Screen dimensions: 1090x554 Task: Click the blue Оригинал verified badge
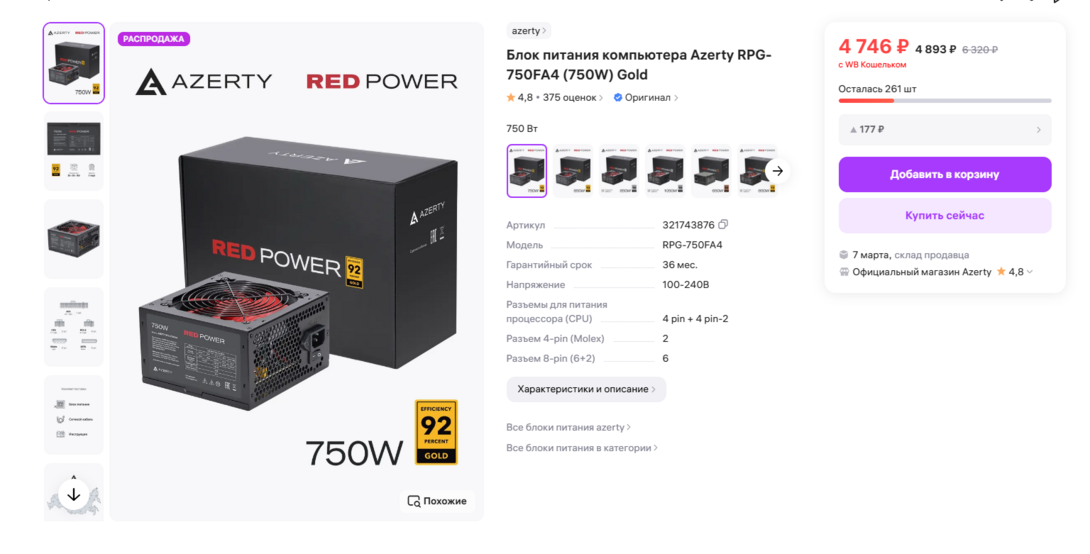point(617,98)
